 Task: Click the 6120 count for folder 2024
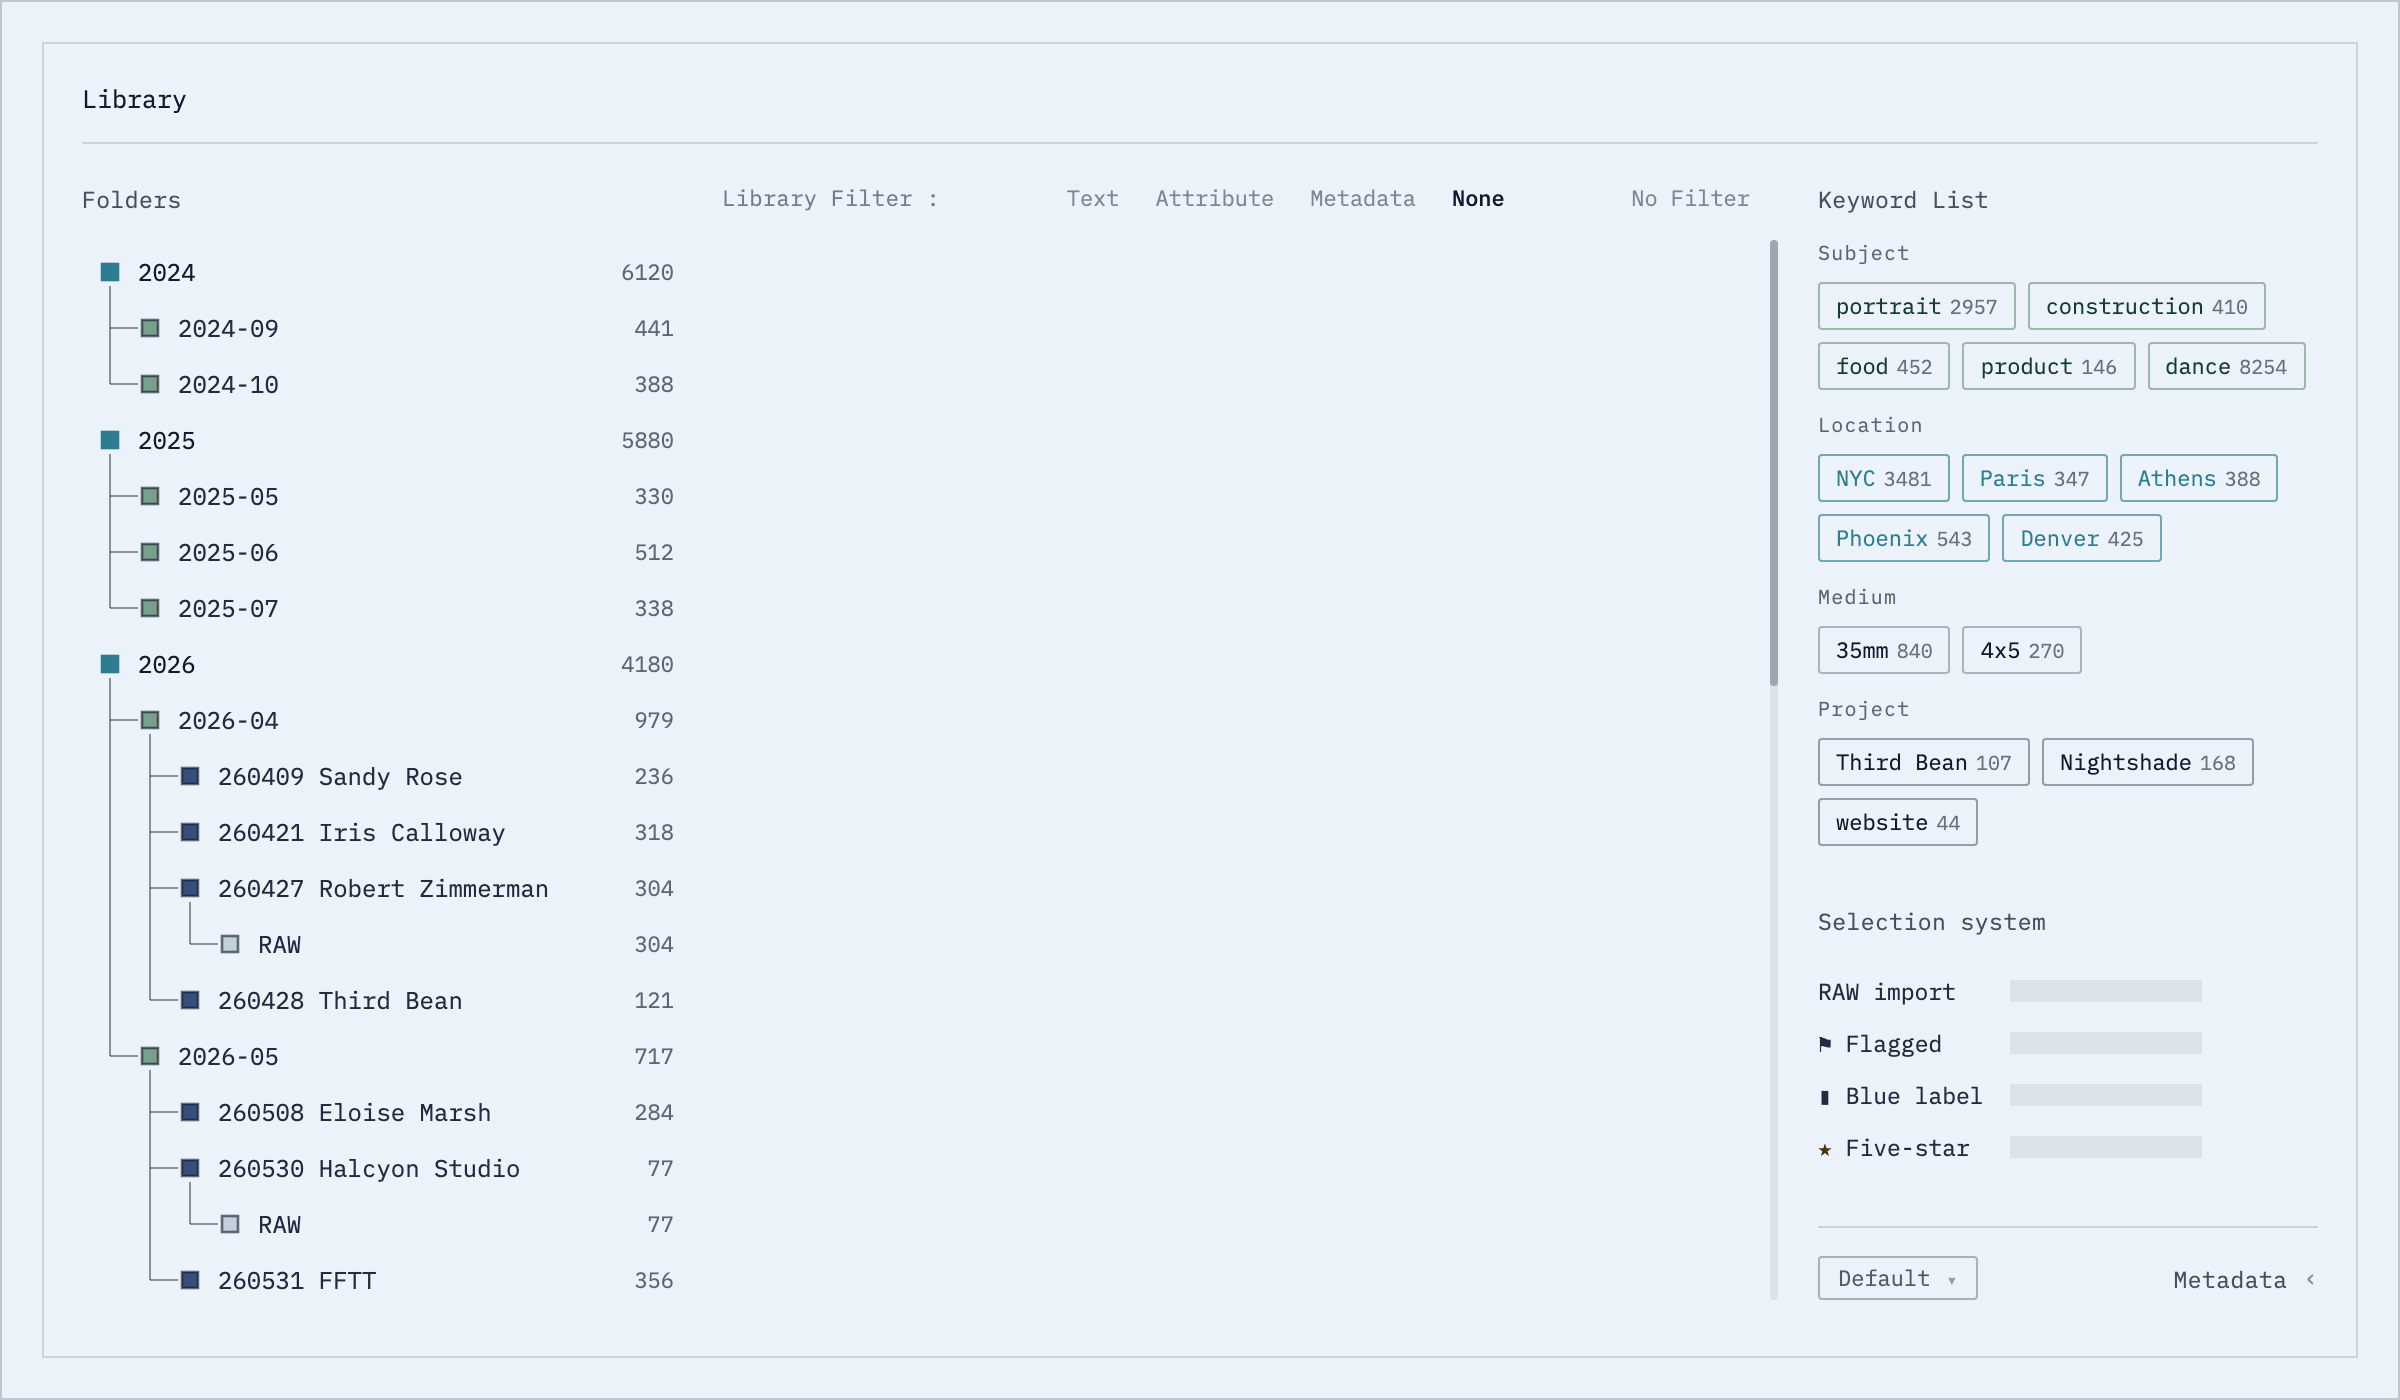pyautogui.click(x=647, y=272)
